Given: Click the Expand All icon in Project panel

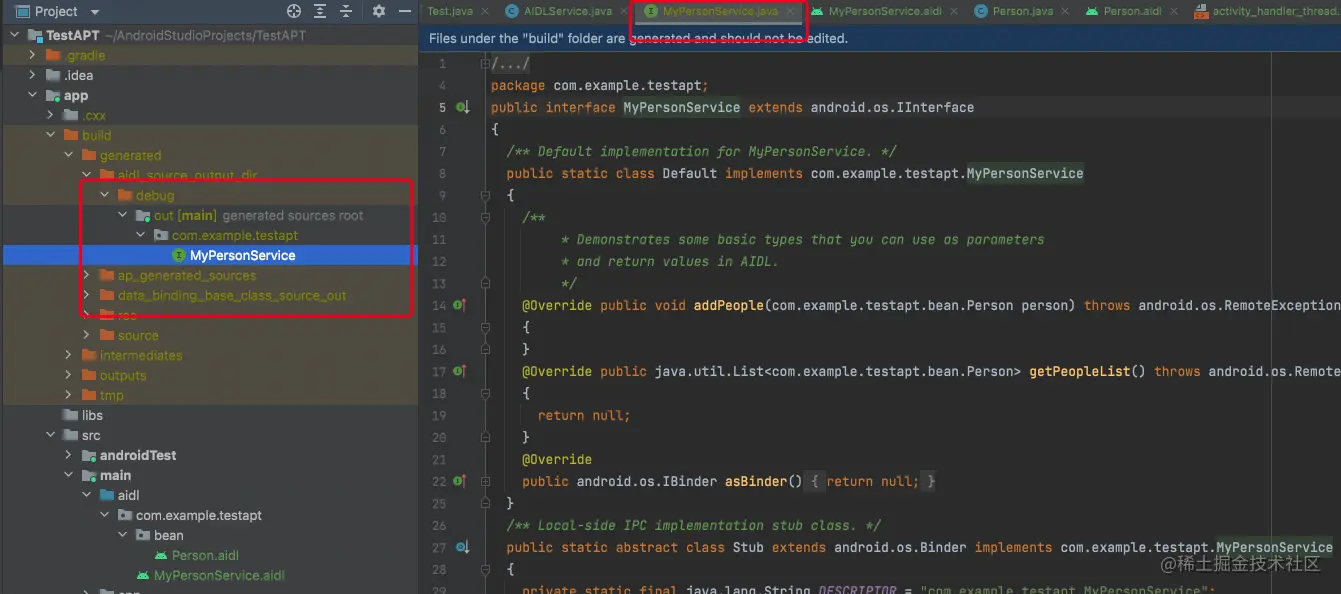Looking at the screenshot, I should tap(320, 11).
